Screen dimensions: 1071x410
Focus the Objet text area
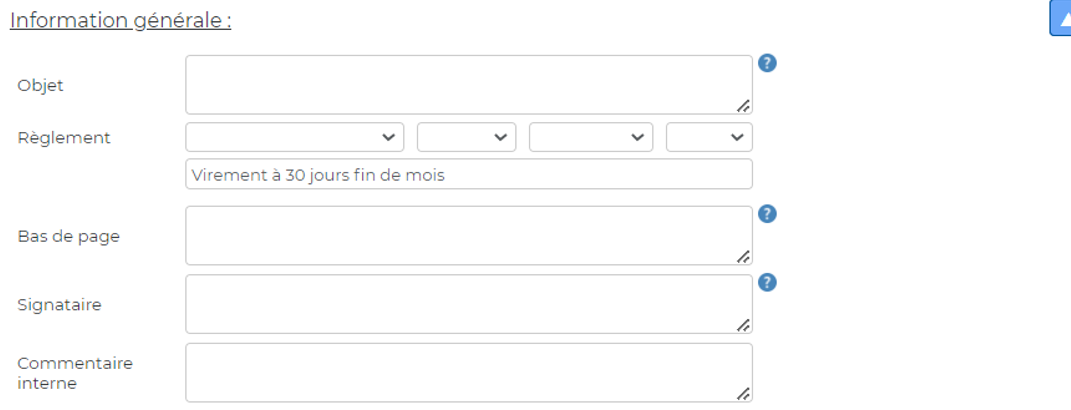pyautogui.click(x=469, y=85)
